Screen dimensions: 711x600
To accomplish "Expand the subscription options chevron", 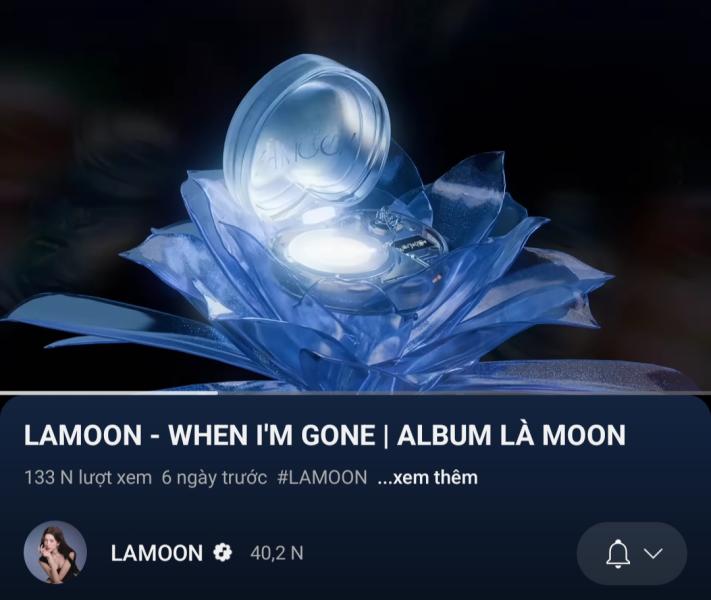I will tap(653, 553).
